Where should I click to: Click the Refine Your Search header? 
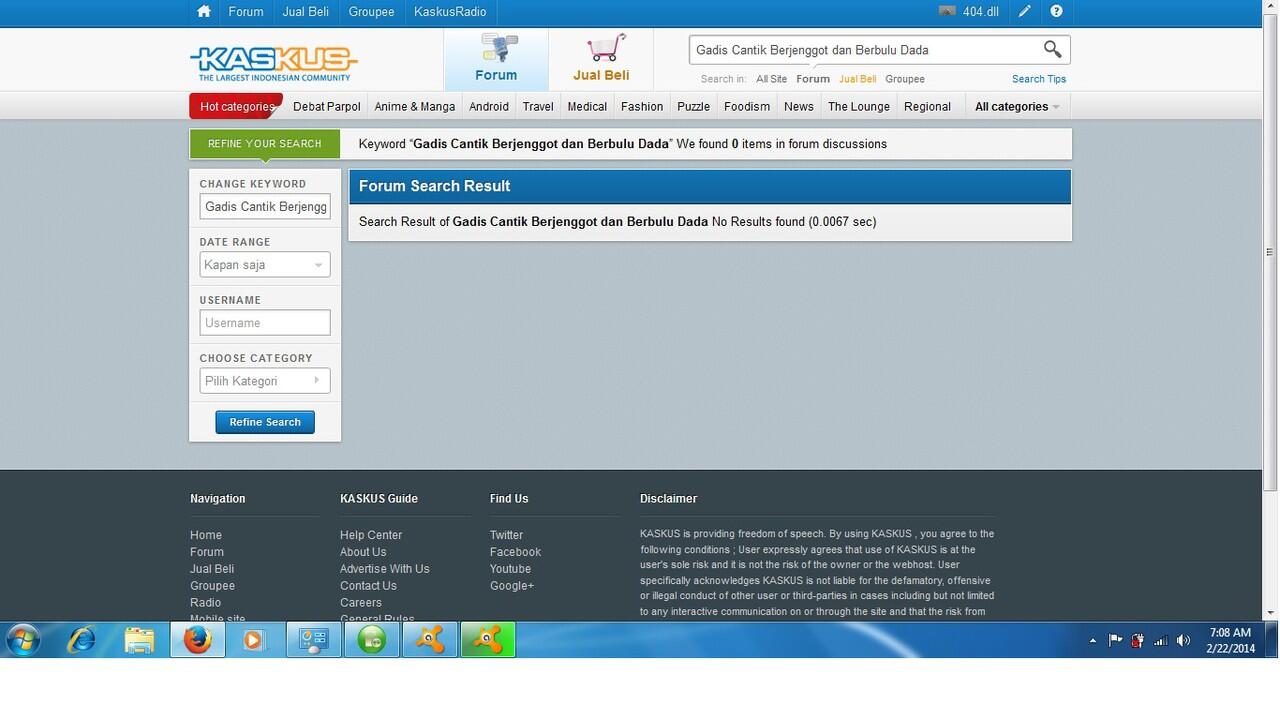click(x=265, y=144)
